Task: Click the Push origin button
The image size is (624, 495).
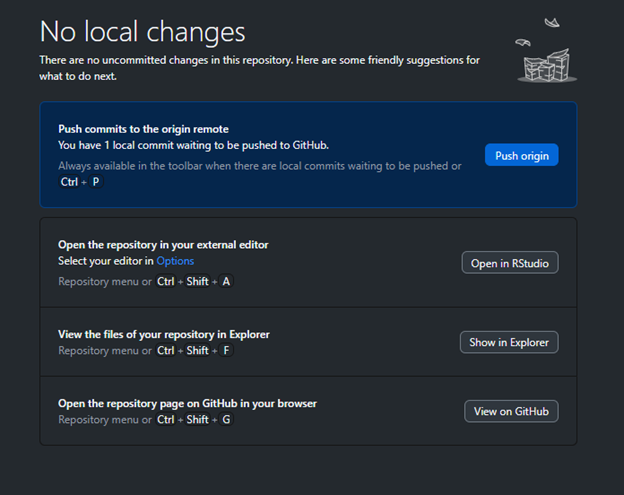Action: pyautogui.click(x=521, y=155)
